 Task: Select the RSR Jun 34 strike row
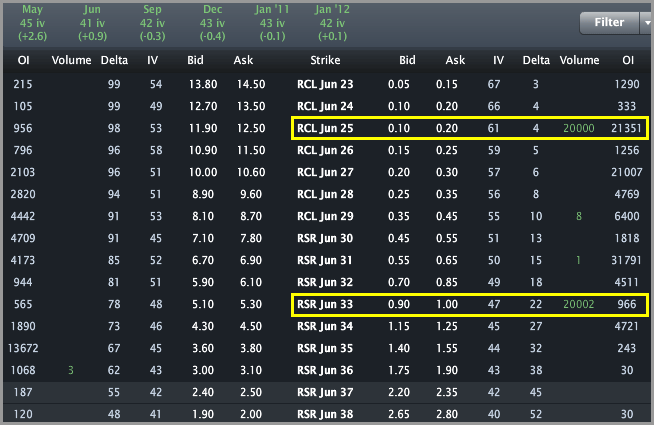[325, 326]
